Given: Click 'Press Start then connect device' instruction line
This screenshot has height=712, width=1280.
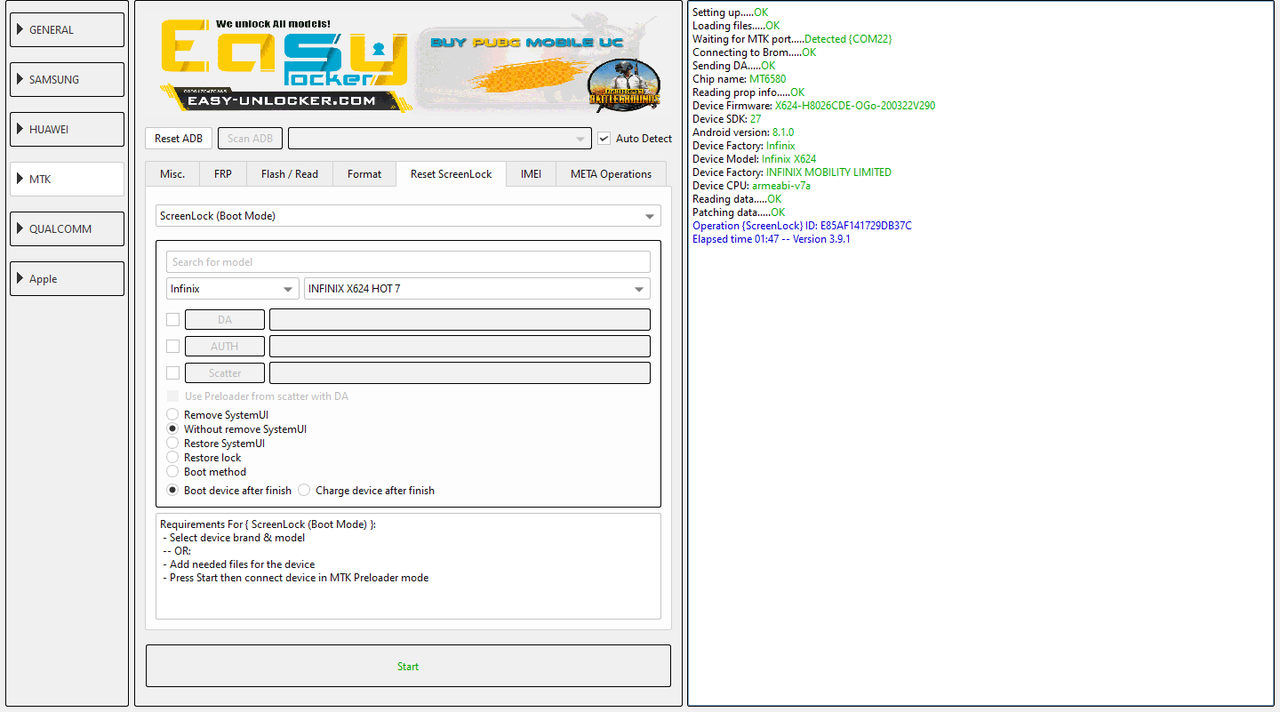Looking at the screenshot, I should [295, 578].
